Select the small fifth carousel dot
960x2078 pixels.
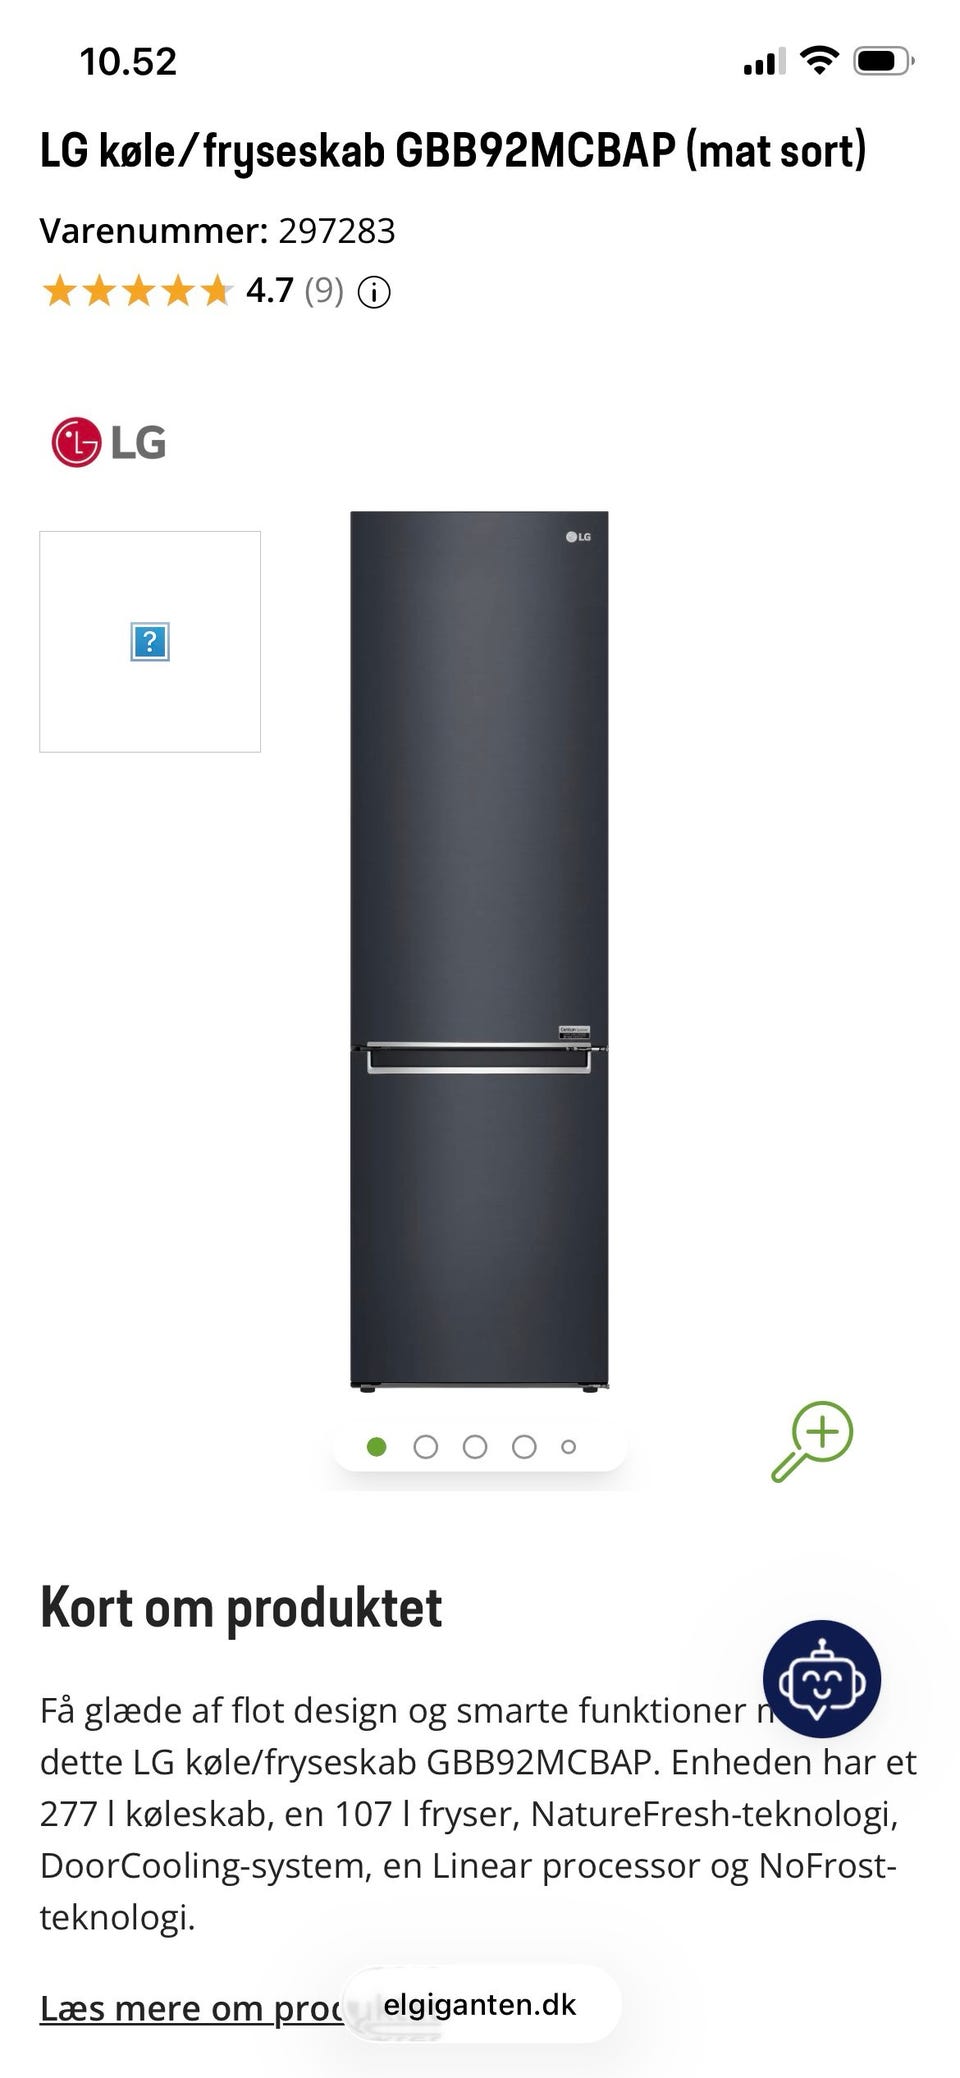pos(569,1447)
